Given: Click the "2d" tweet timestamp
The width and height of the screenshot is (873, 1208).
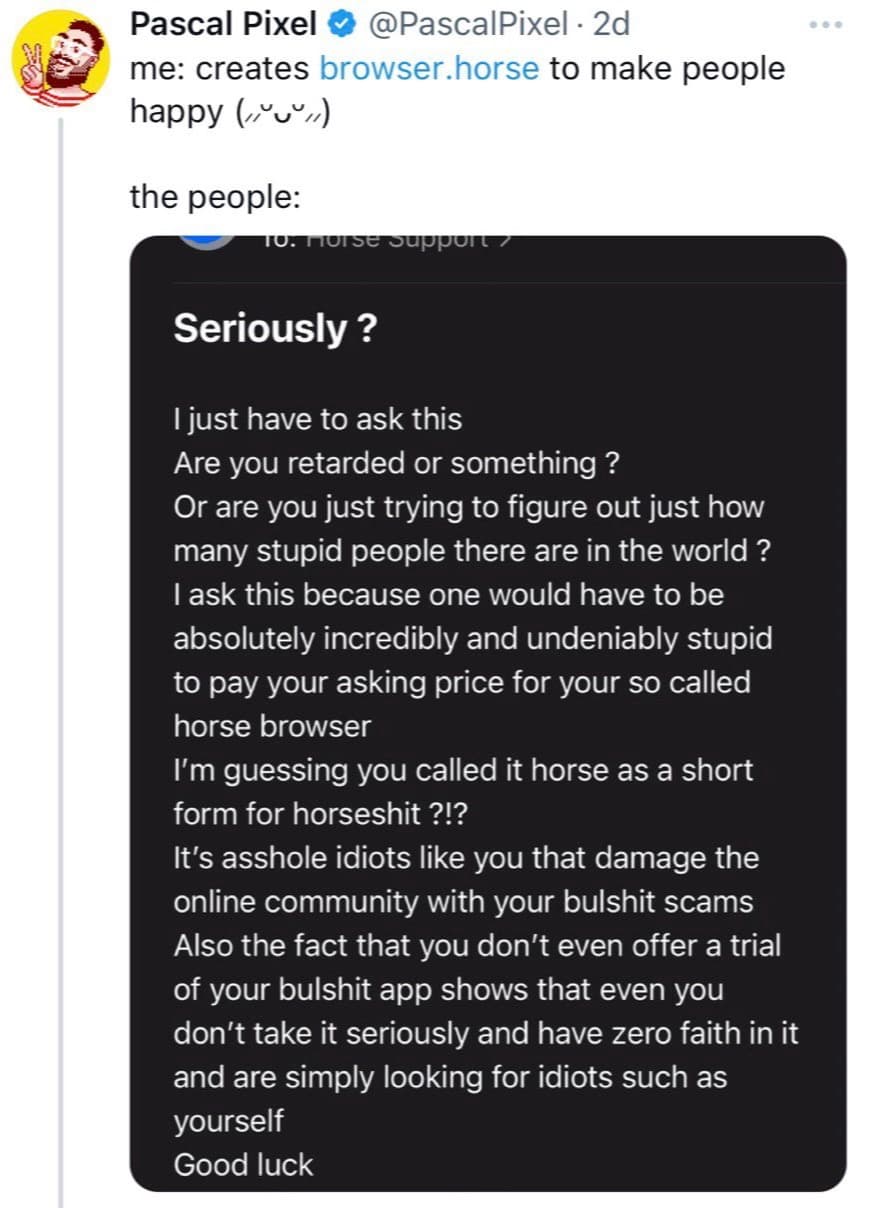Looking at the screenshot, I should pyautogui.click(x=611, y=23).
